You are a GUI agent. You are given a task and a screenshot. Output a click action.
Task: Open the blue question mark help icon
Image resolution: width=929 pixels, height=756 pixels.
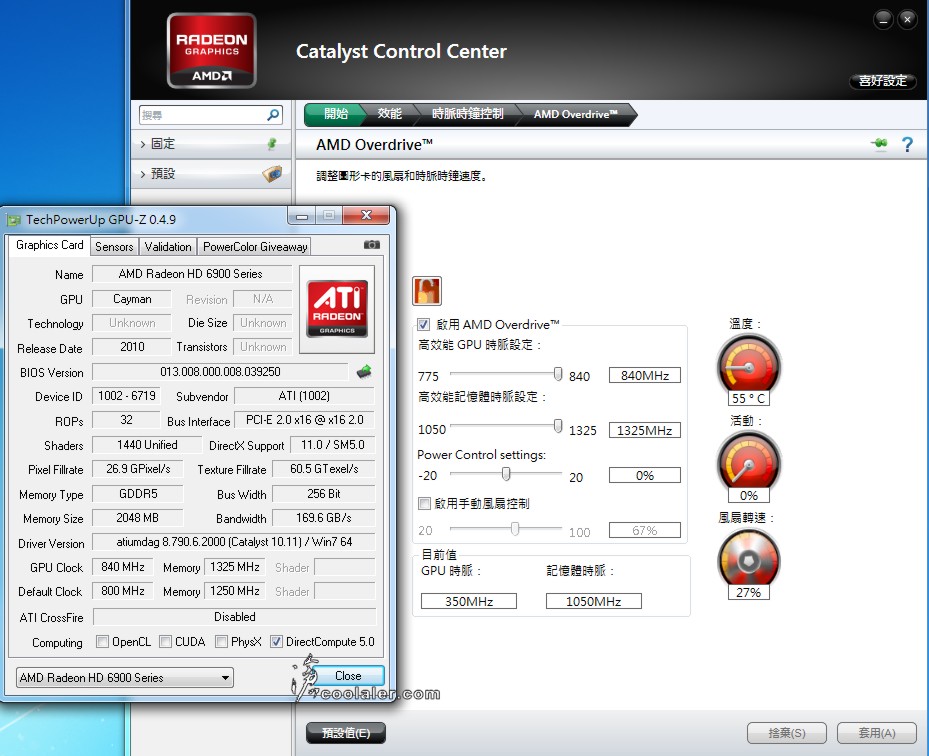click(x=907, y=144)
